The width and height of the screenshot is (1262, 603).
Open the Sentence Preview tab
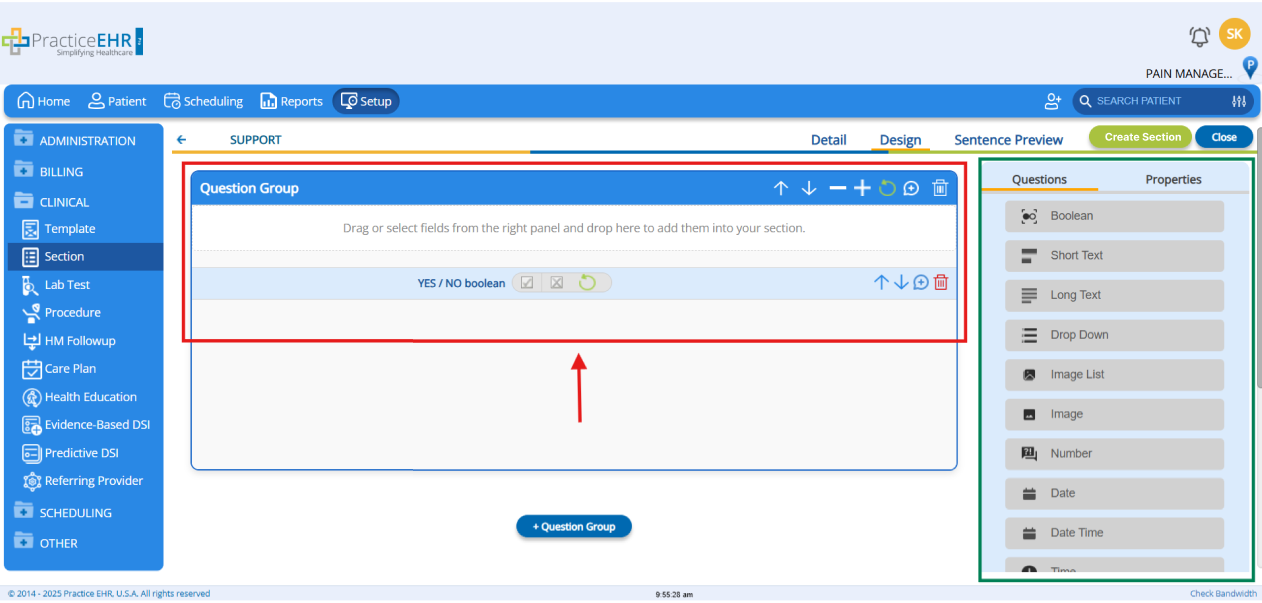point(1008,140)
